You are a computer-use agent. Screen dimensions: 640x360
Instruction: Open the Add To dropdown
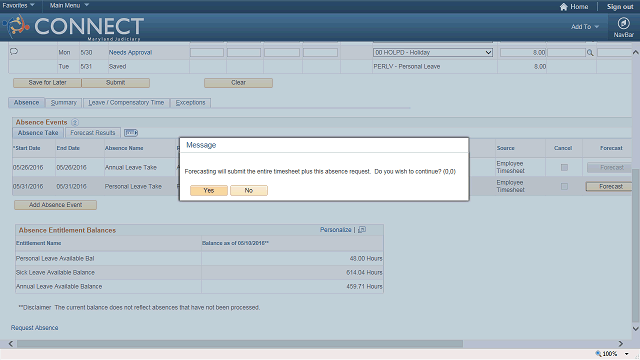(584, 27)
